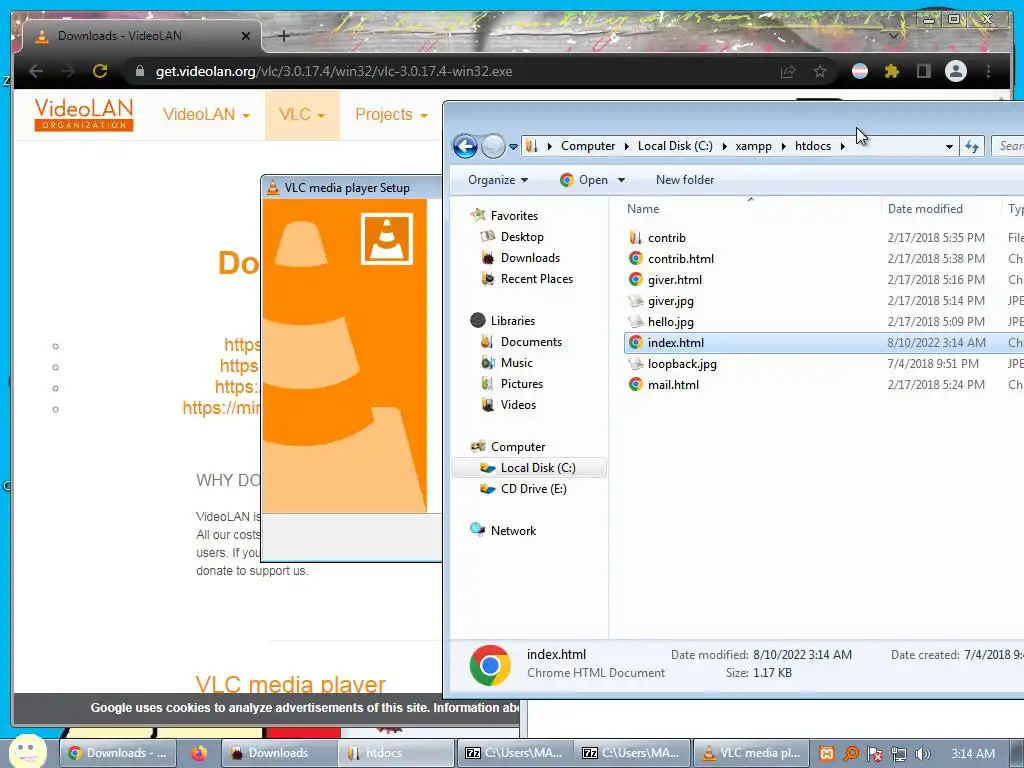This screenshot has width=1024, height=768.
Task: Click the Windows Start button
Action: tap(27, 751)
